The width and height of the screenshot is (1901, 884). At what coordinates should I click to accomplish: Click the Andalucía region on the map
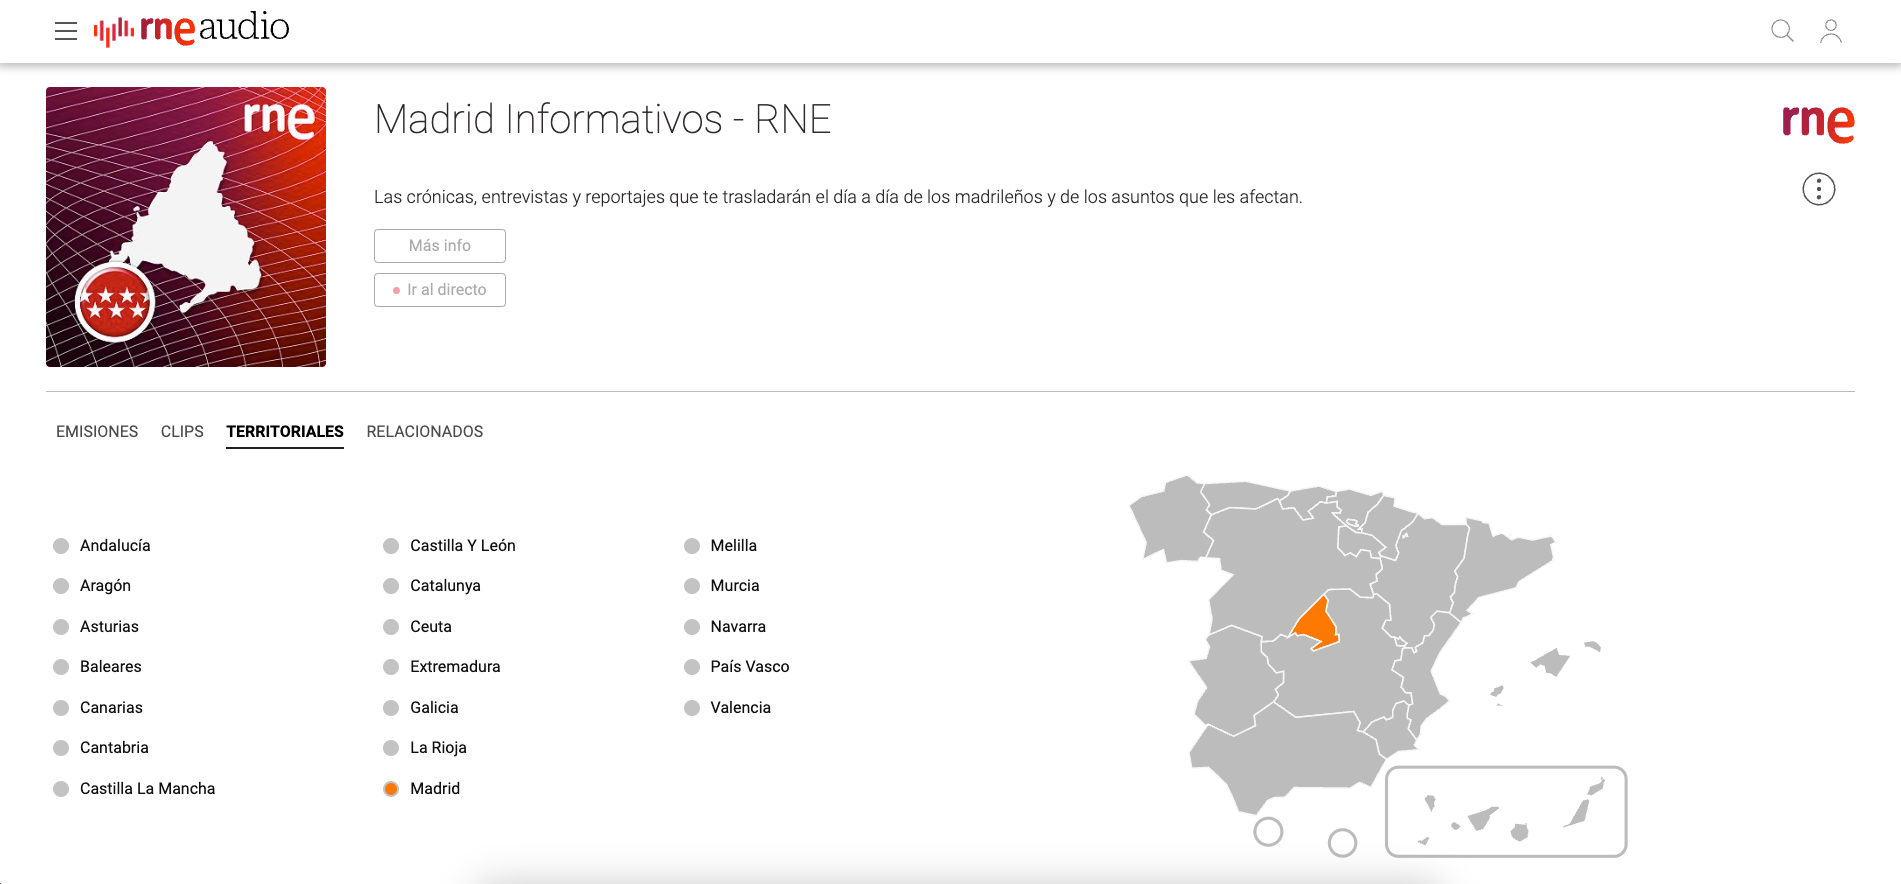(x=1290, y=755)
